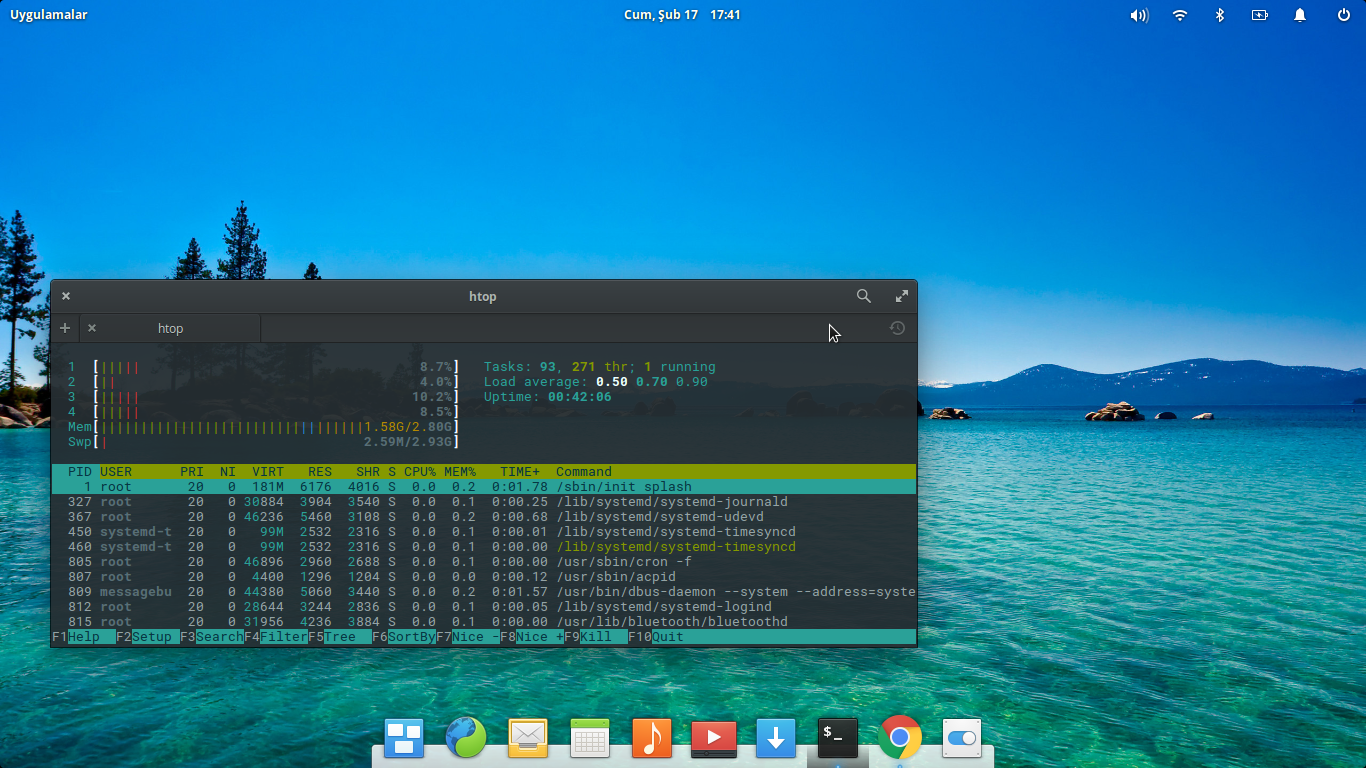Viewport: 1366px width, 768px height.
Task: Sort by the RES column header
Action: coord(320,472)
